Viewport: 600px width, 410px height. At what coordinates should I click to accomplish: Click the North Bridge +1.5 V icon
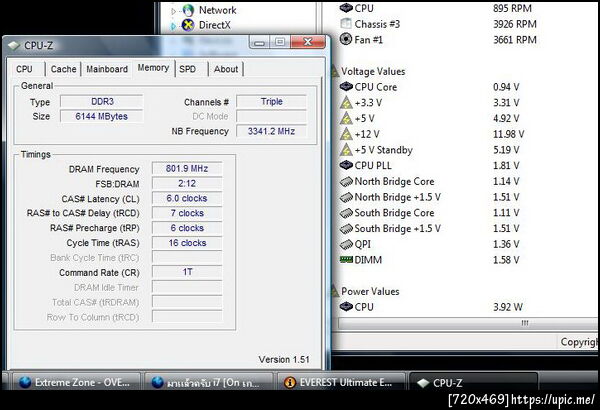pos(346,197)
